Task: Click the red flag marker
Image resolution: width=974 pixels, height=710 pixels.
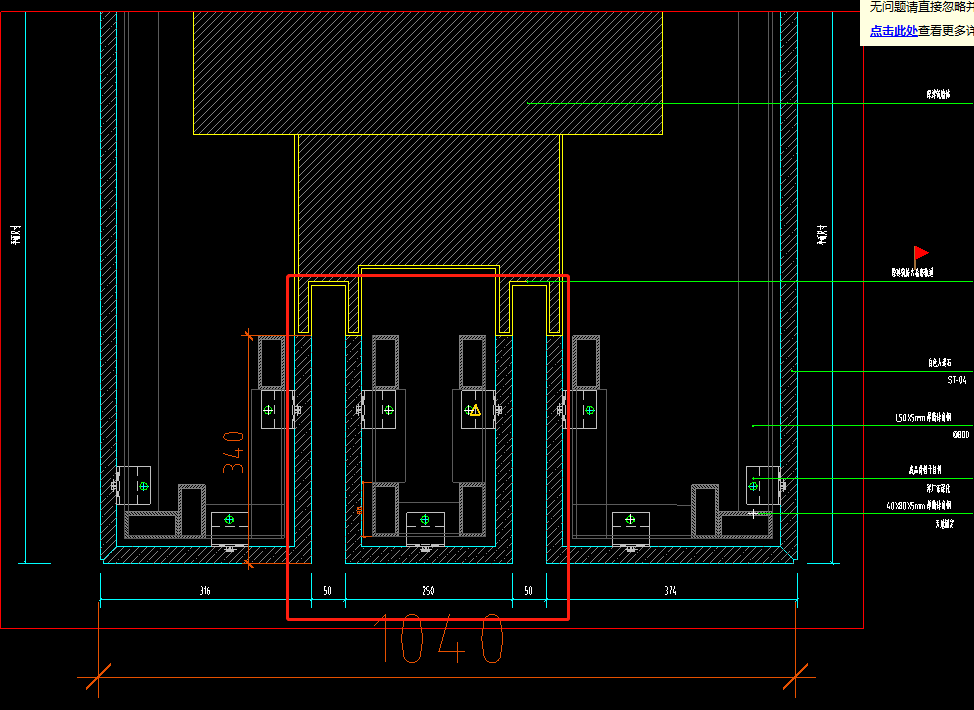Action: coord(920,254)
